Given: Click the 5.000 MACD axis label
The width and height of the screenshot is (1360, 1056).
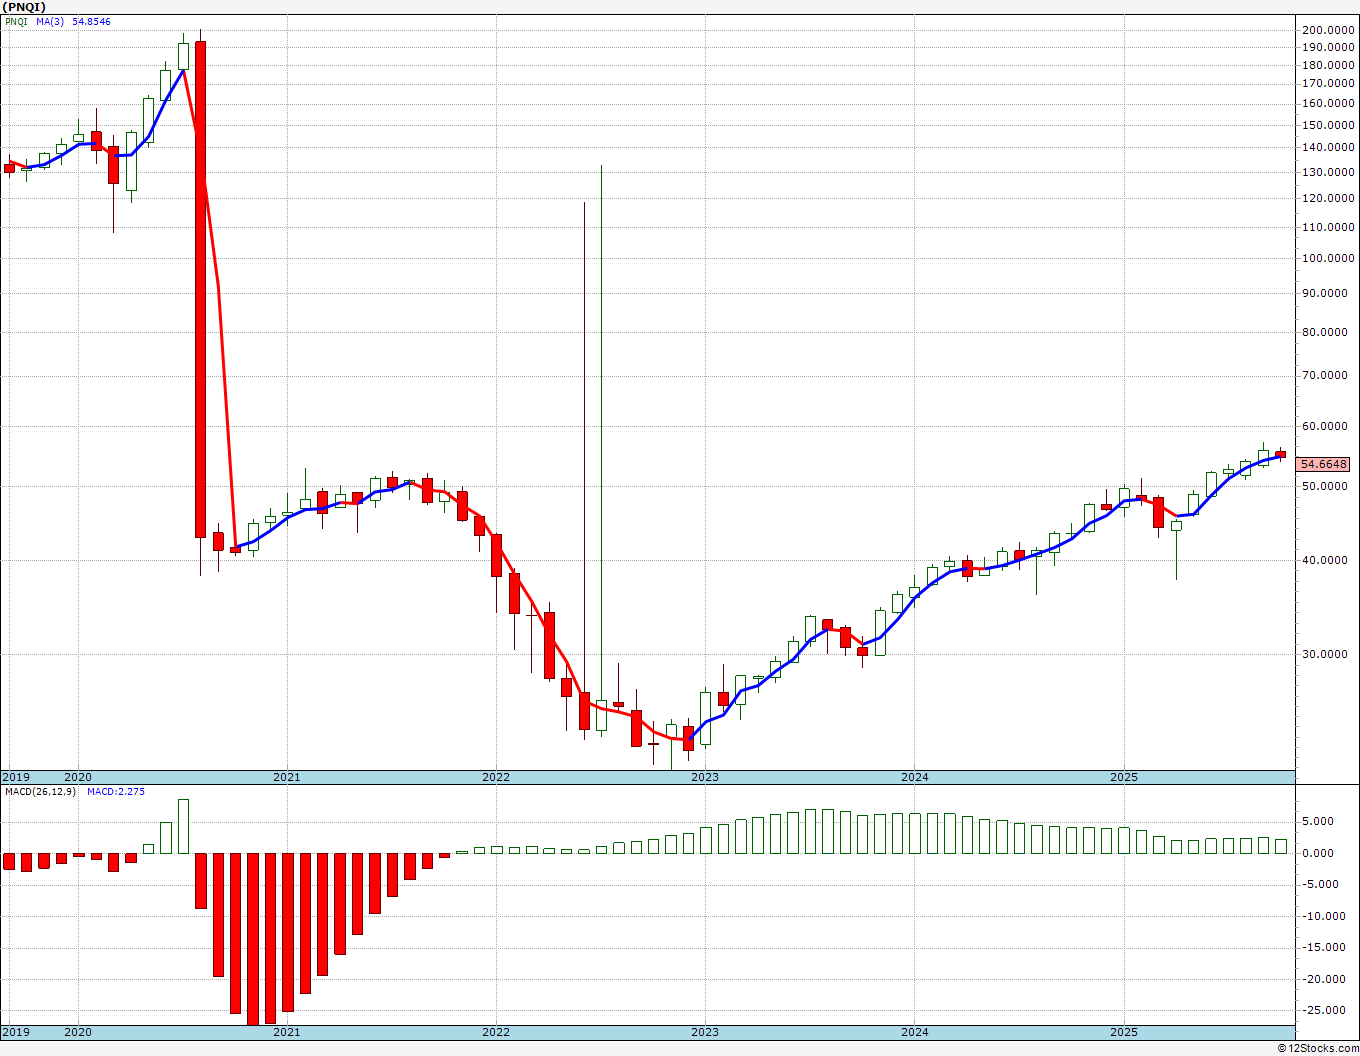Looking at the screenshot, I should (x=1320, y=821).
